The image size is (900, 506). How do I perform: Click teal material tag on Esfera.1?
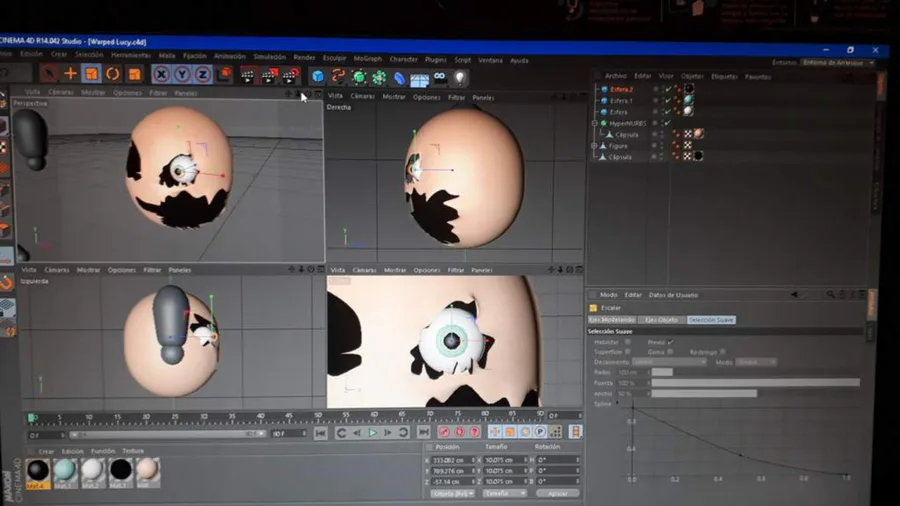tap(688, 100)
